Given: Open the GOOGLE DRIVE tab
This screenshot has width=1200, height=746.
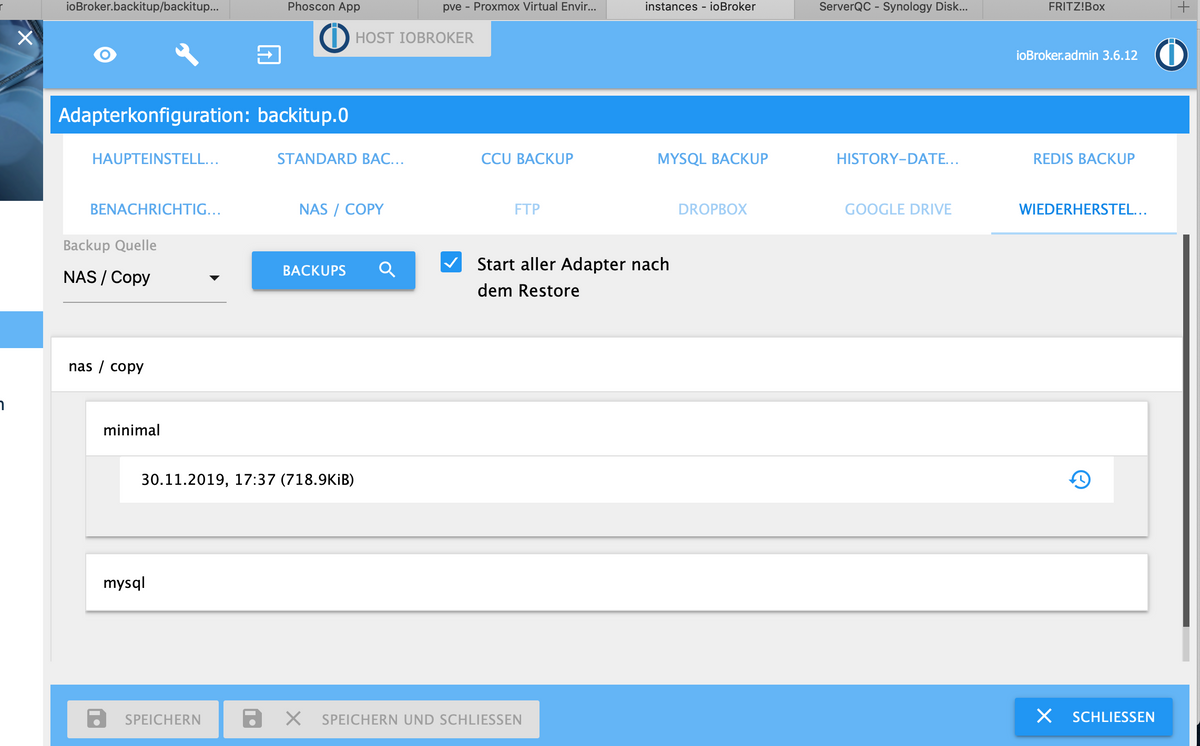Looking at the screenshot, I should point(898,209).
